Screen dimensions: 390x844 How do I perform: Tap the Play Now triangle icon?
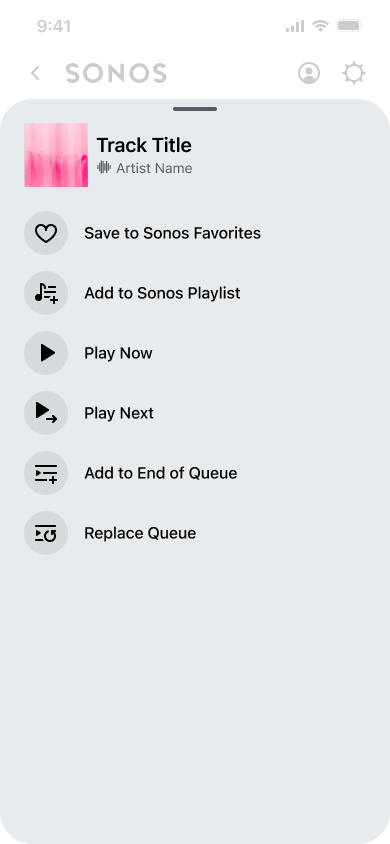tap(46, 353)
